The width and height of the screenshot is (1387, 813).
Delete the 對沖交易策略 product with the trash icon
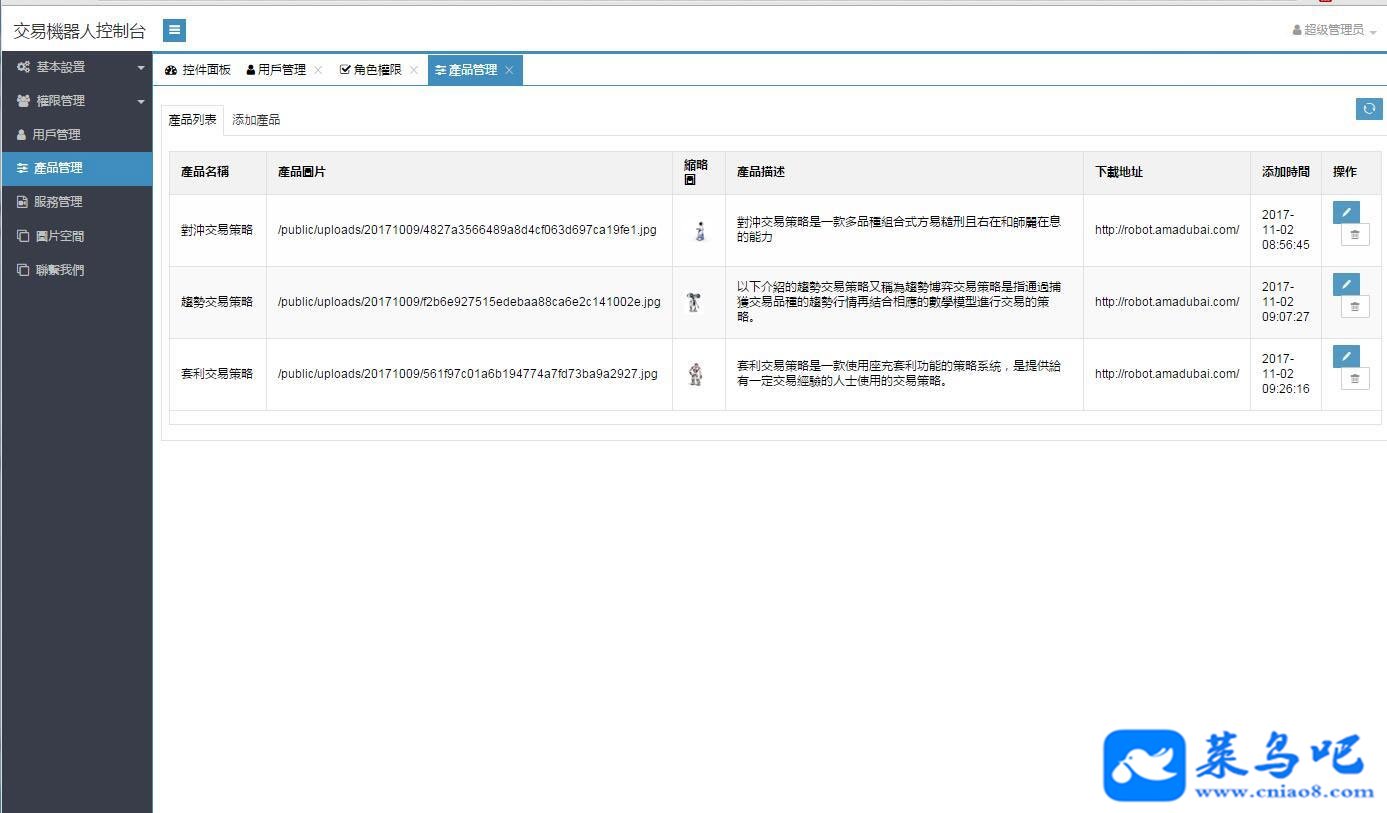pos(1355,234)
